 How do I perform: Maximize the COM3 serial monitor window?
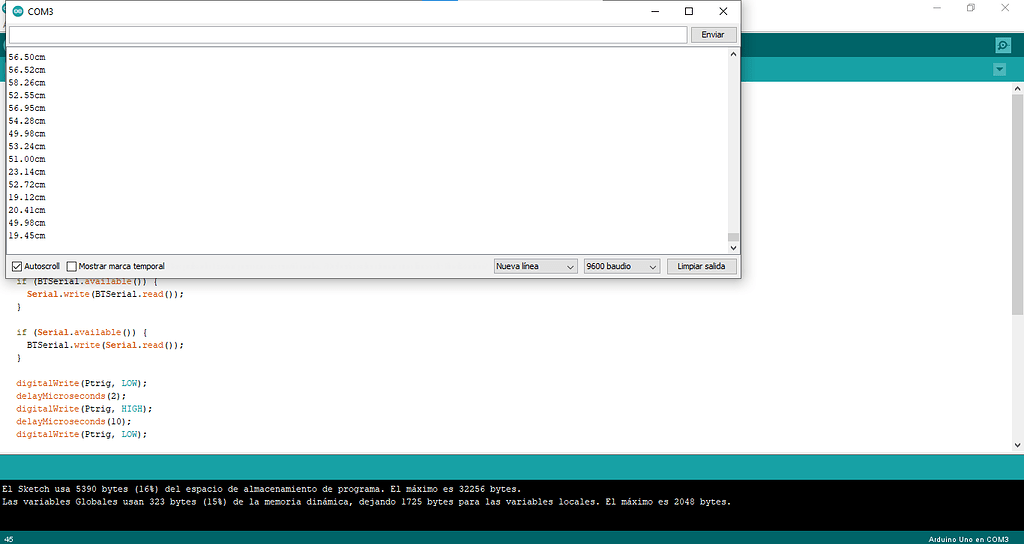click(x=688, y=11)
